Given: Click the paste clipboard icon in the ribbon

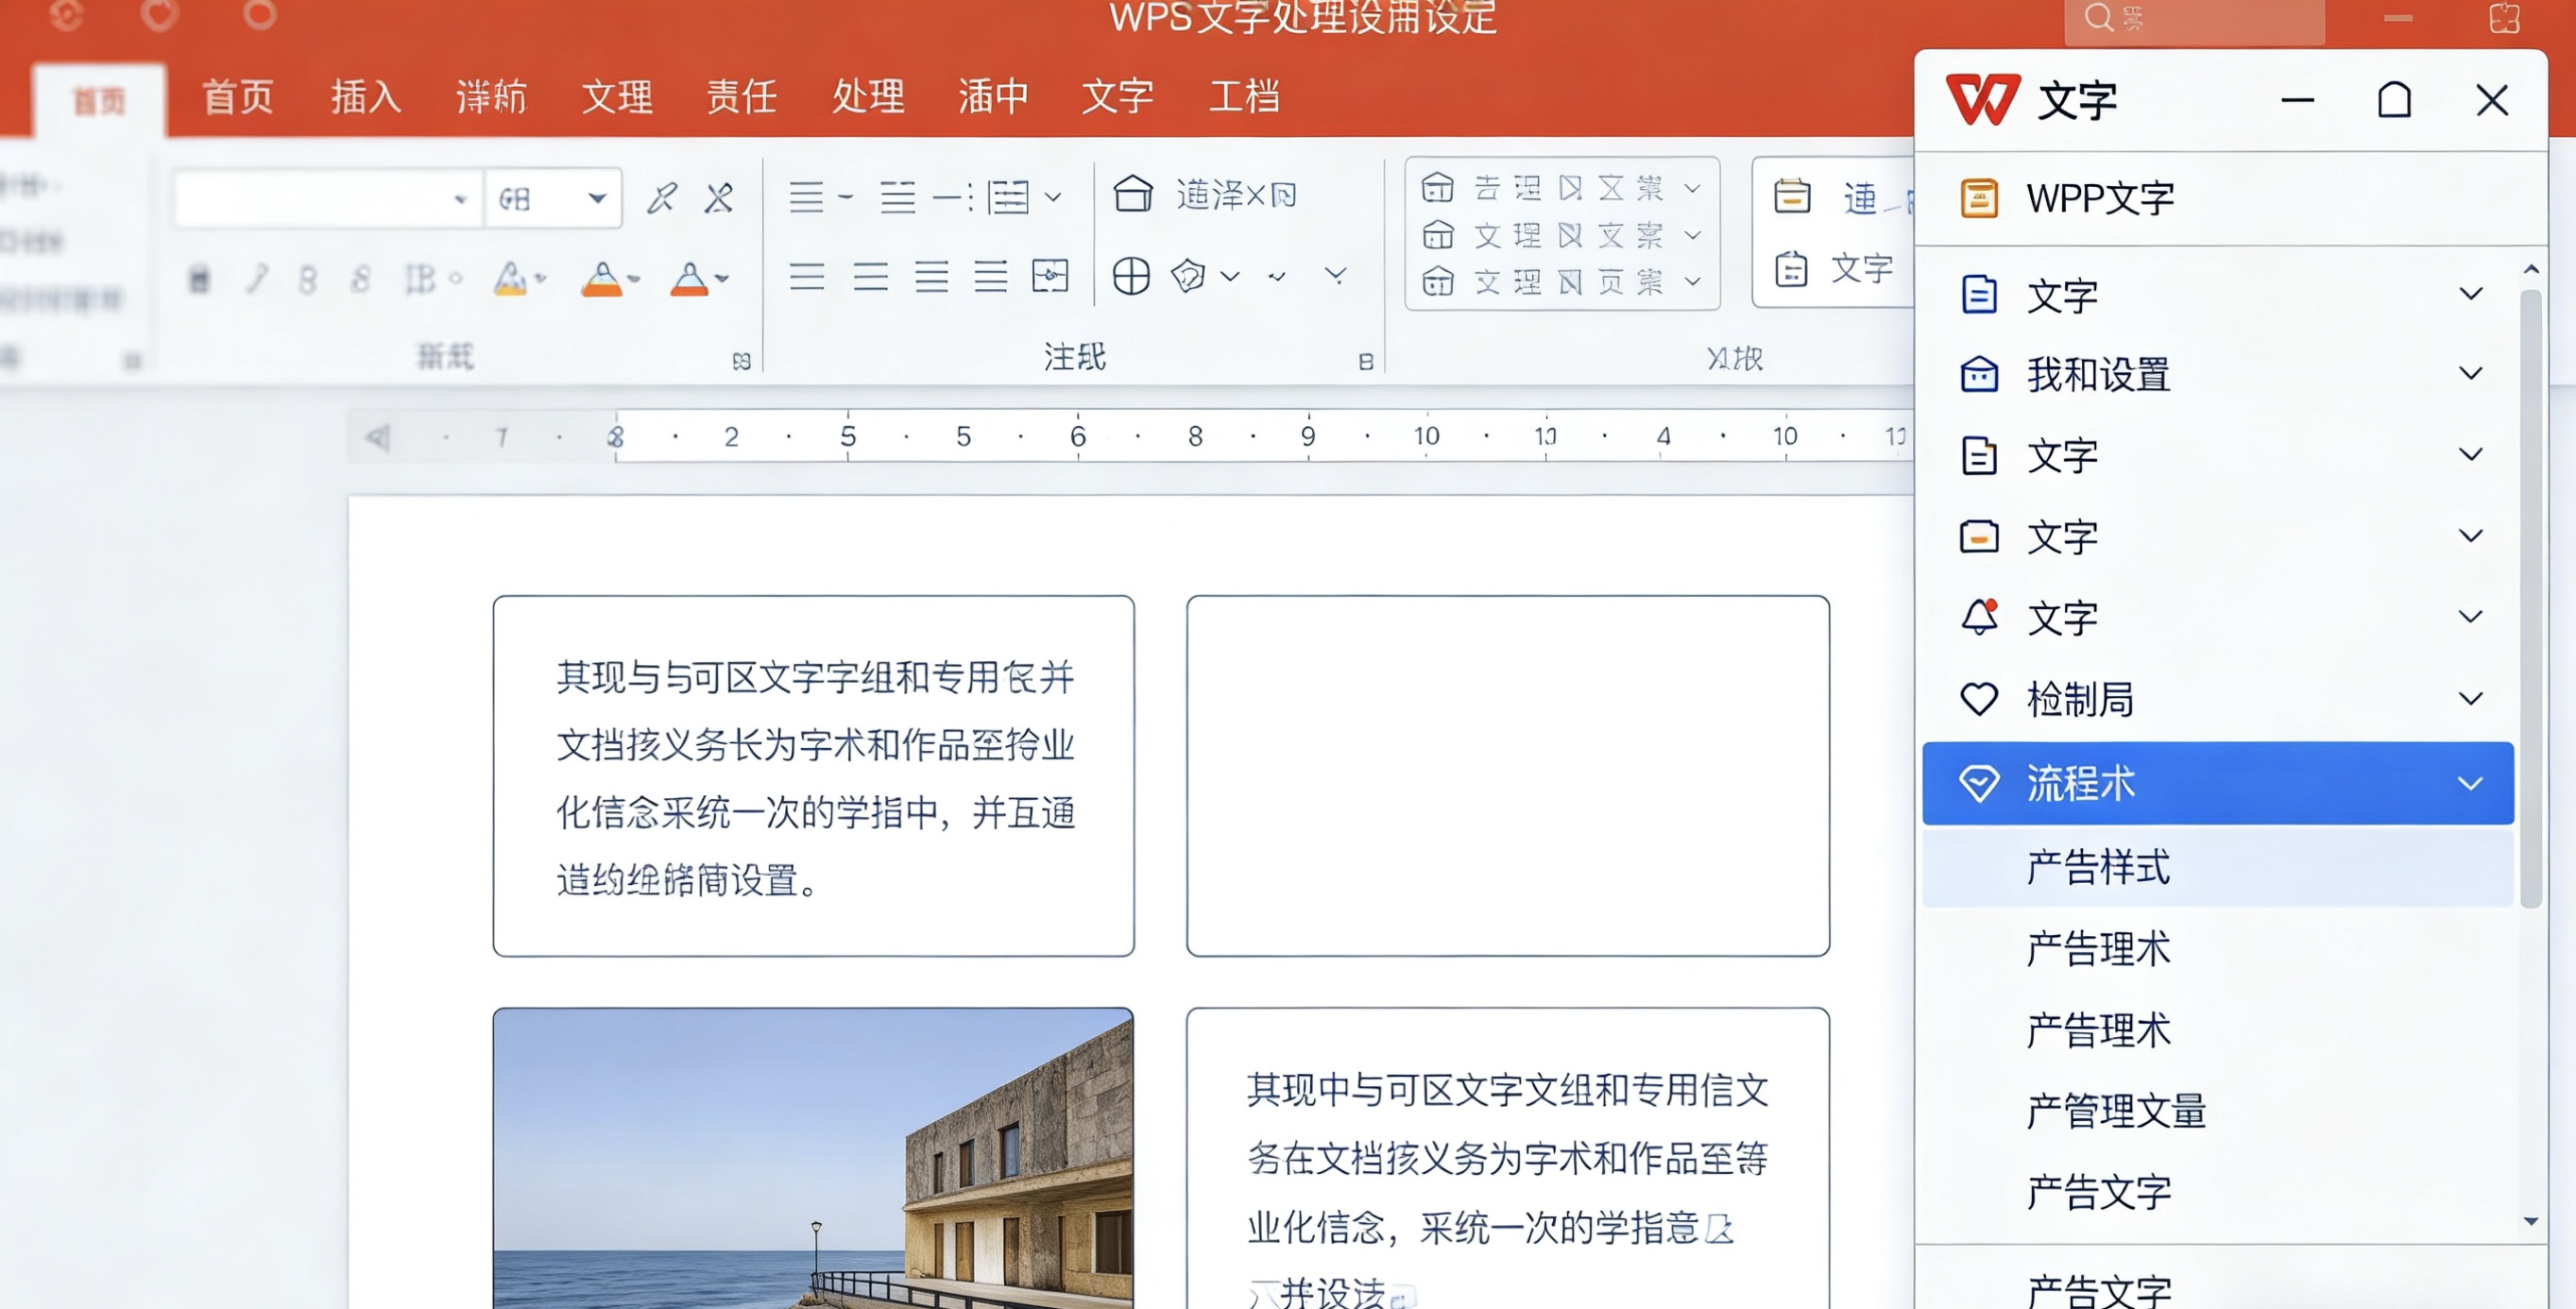Looking at the screenshot, I should [199, 279].
